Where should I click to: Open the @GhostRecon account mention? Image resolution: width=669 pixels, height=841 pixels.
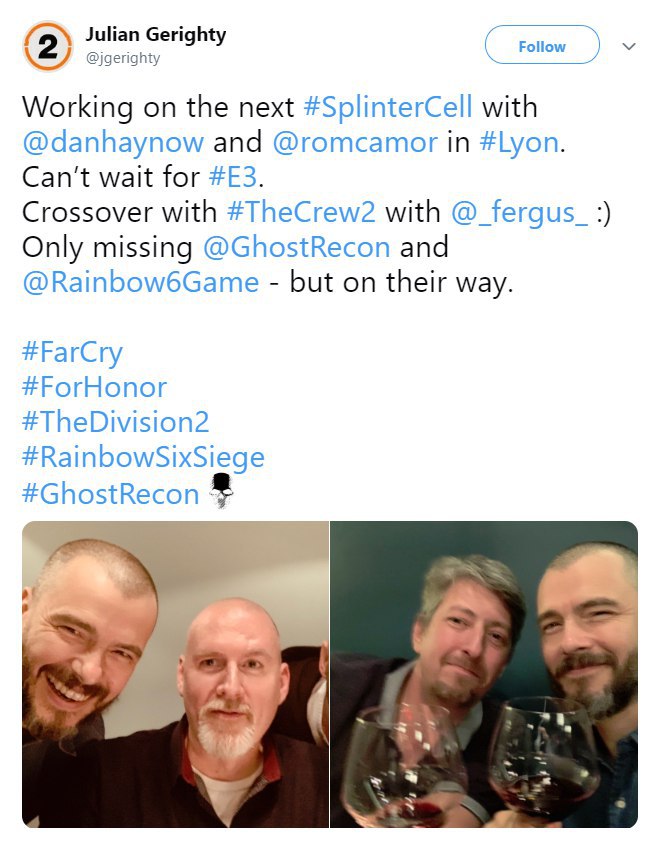pyautogui.click(x=297, y=247)
